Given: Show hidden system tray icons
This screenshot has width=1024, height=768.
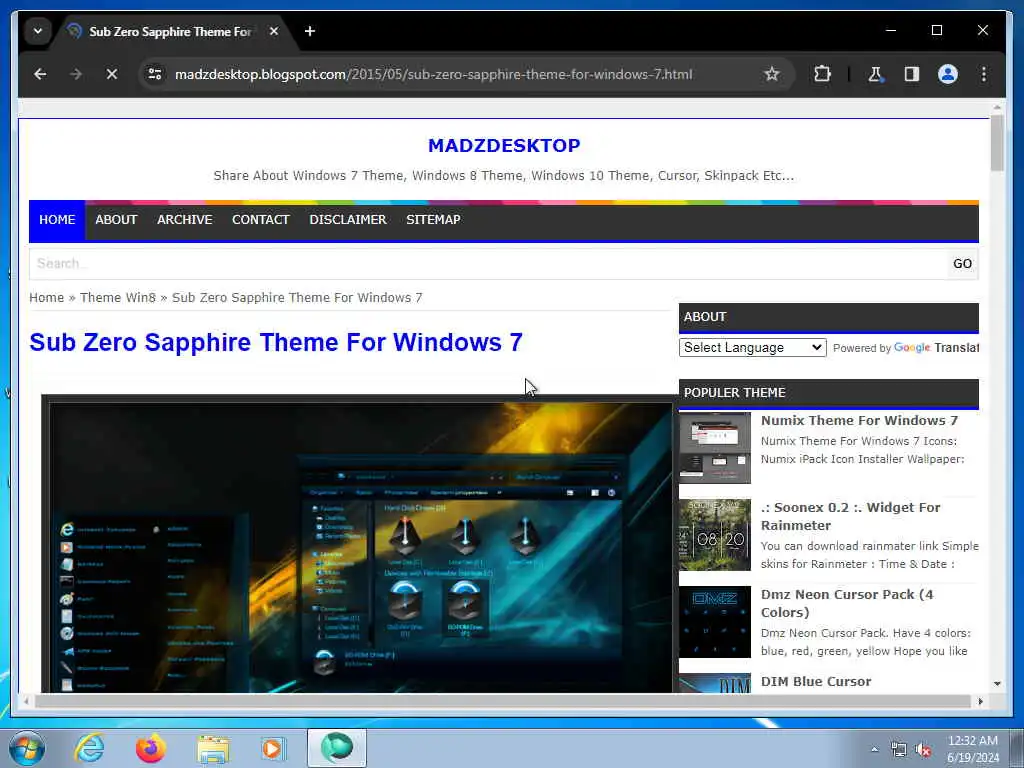Looking at the screenshot, I should pyautogui.click(x=874, y=749).
